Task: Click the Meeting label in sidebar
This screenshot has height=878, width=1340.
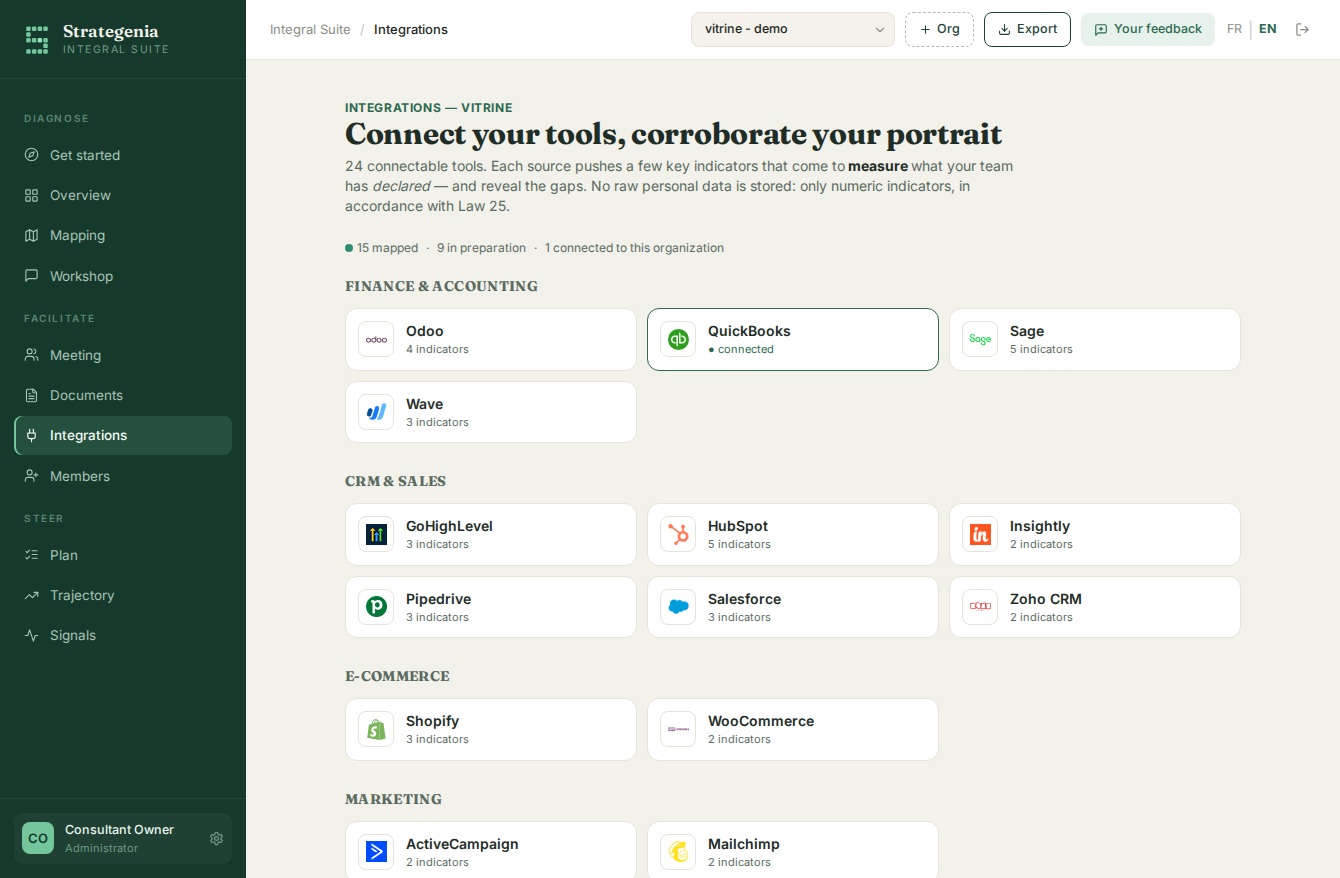Action: click(75, 355)
